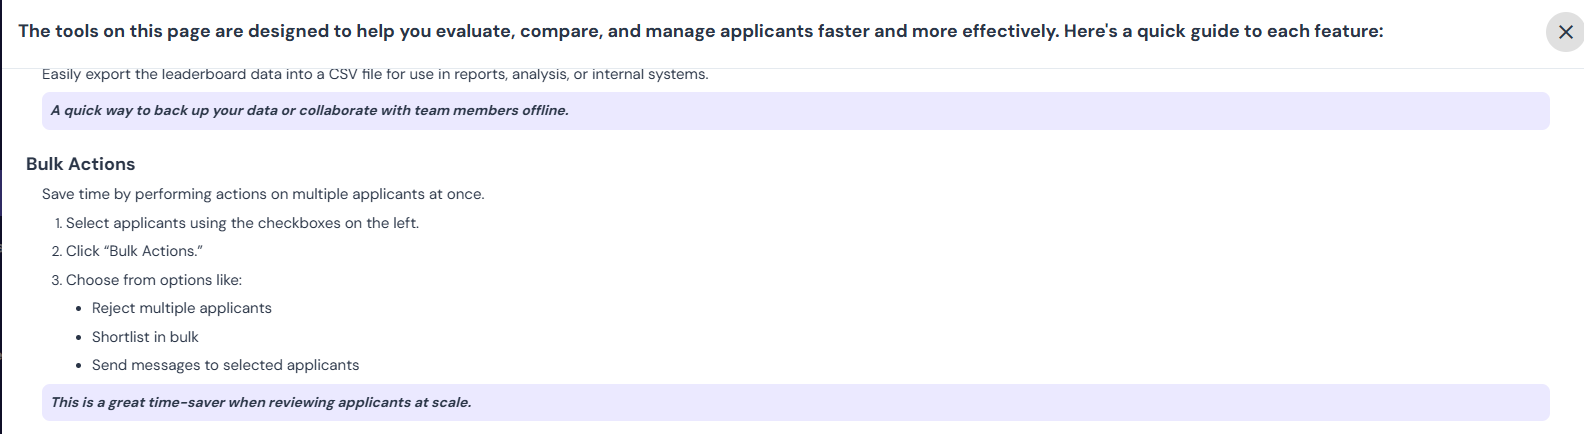
Task: Select the "Bulk Actions" section heading
Action: tap(80, 164)
